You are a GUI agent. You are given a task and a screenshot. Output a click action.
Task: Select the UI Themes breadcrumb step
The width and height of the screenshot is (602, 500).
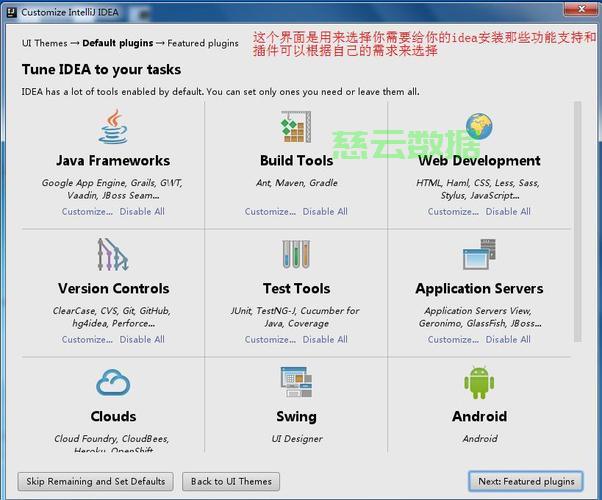click(45, 43)
